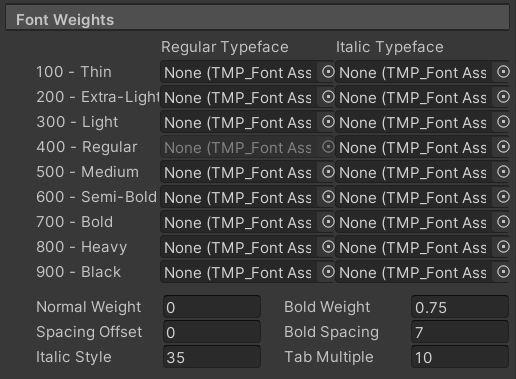Open object picker for 800 Heavy italic typeface
The width and height of the screenshot is (516, 379).
(503, 247)
